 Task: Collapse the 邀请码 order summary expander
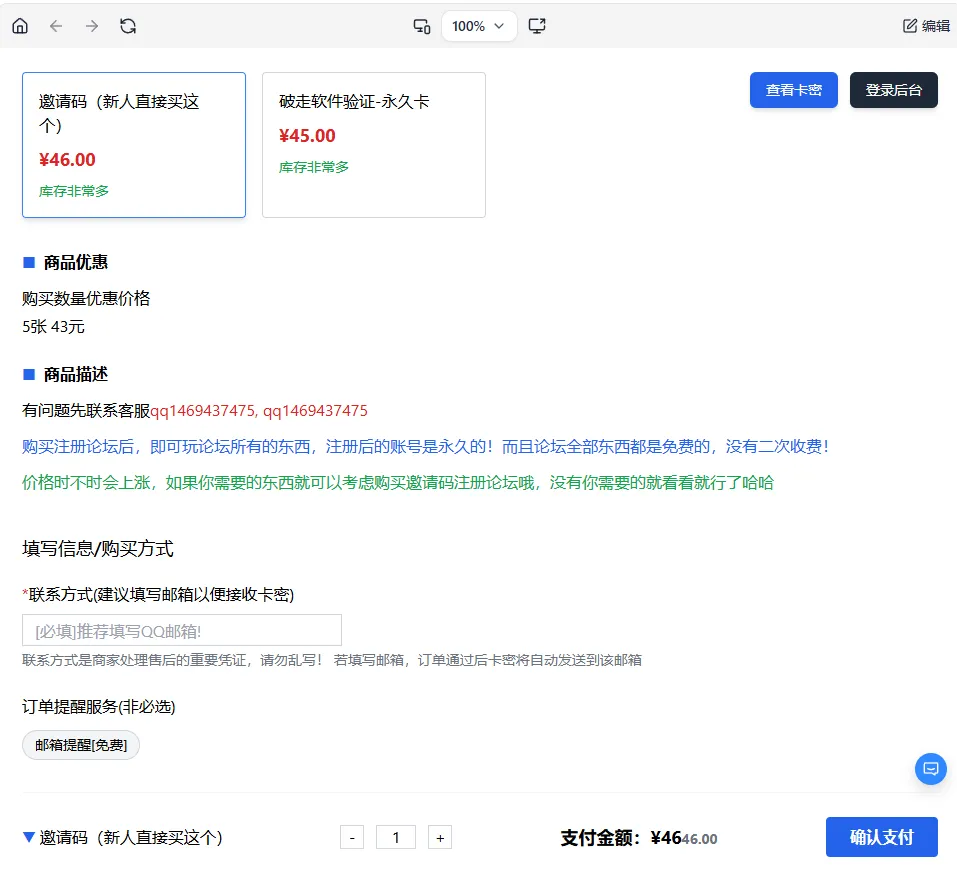[x=30, y=837]
